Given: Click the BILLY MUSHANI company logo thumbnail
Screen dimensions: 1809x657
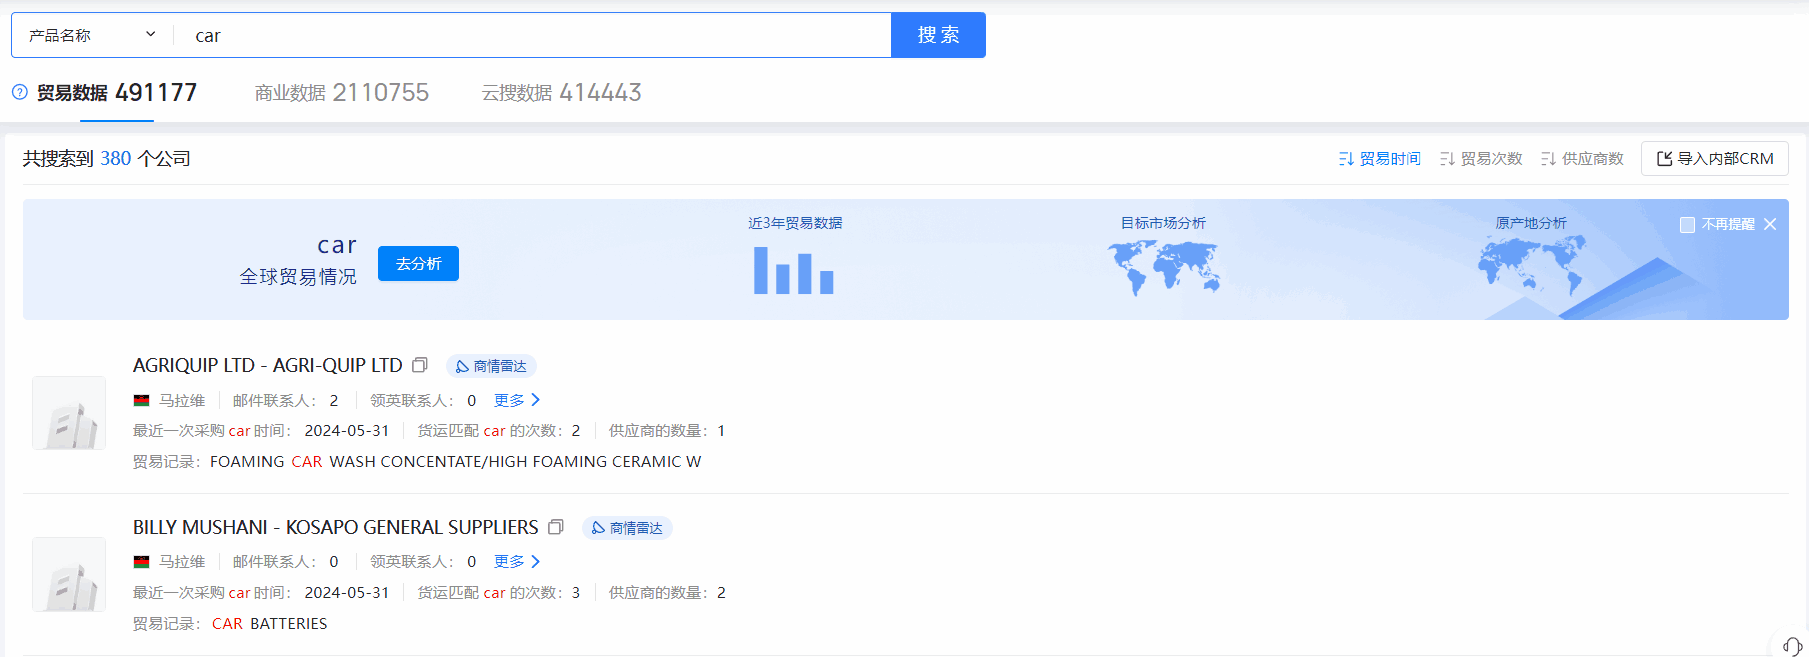Looking at the screenshot, I should point(69,574).
